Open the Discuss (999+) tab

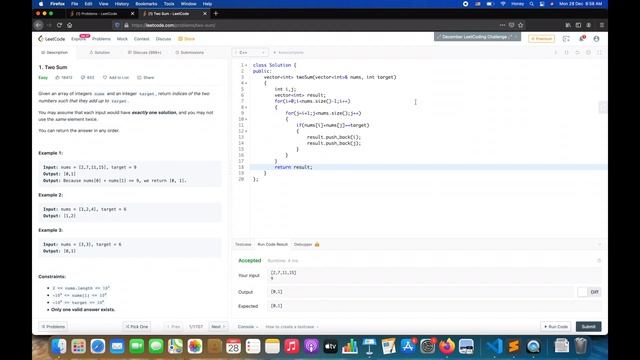144,53
